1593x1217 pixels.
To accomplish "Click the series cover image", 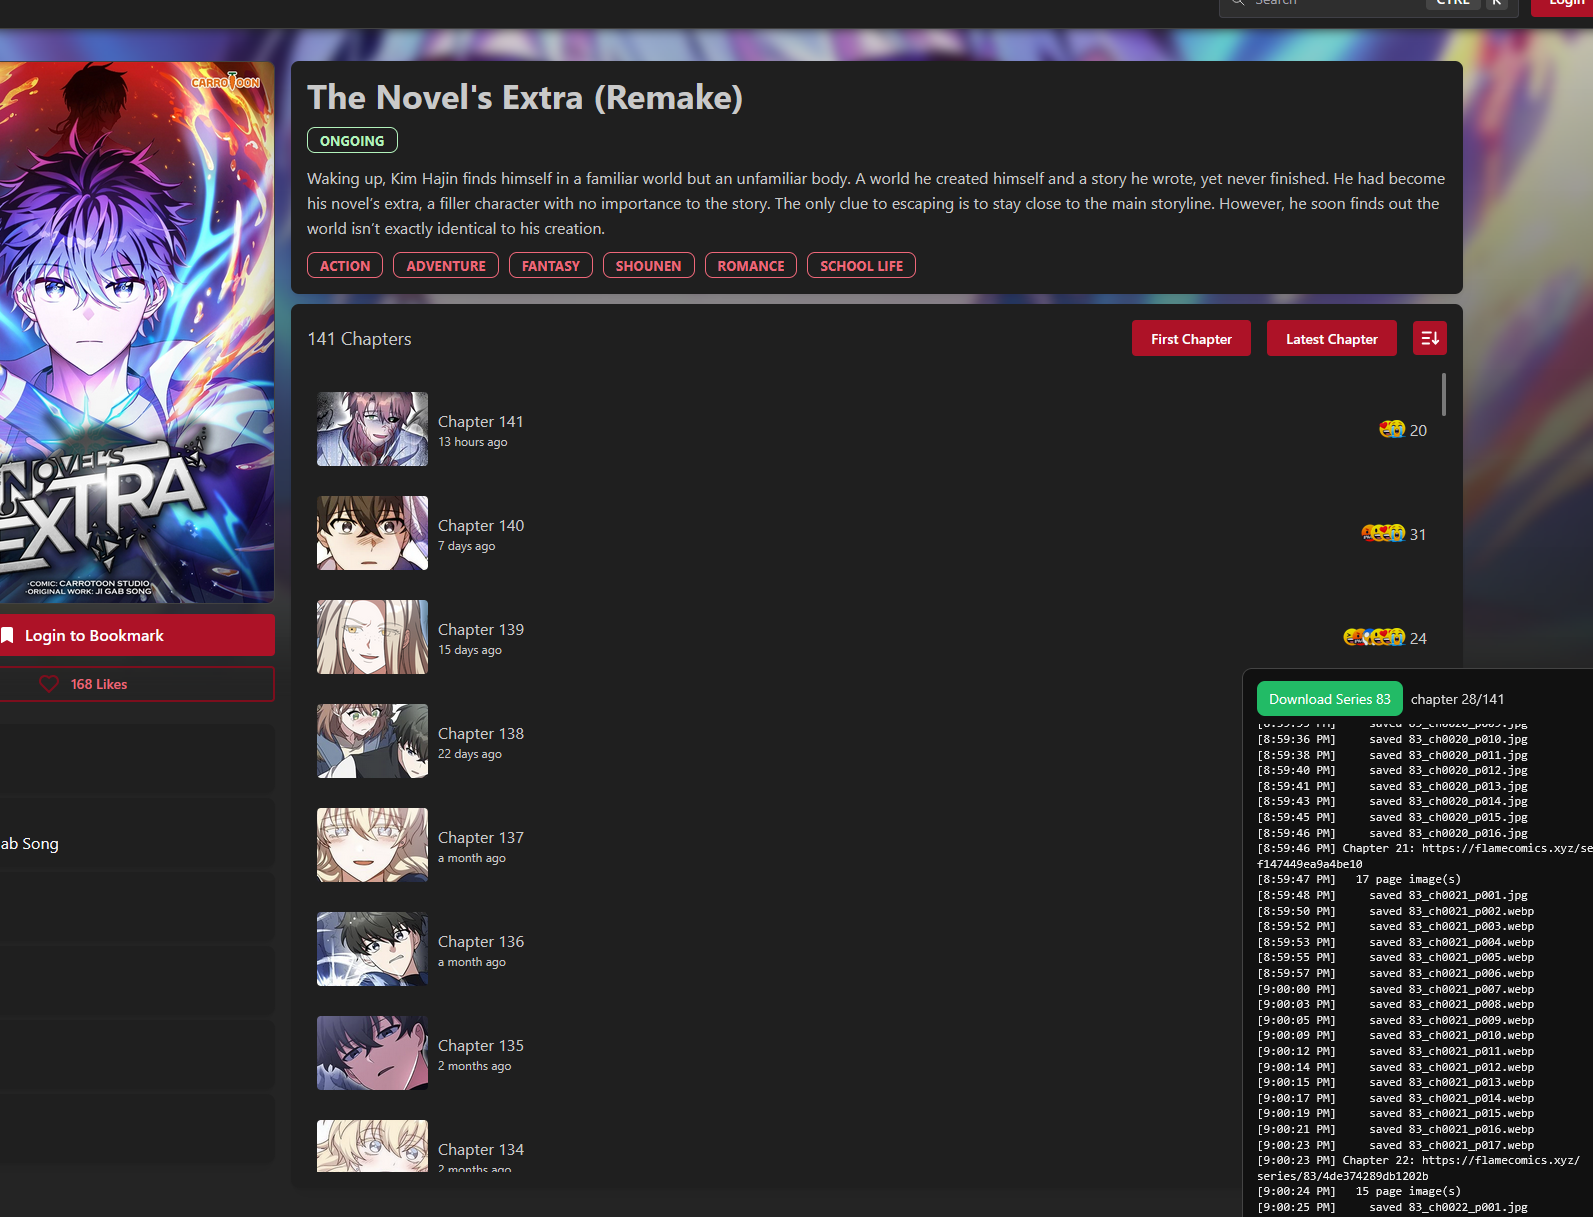I will [x=135, y=332].
